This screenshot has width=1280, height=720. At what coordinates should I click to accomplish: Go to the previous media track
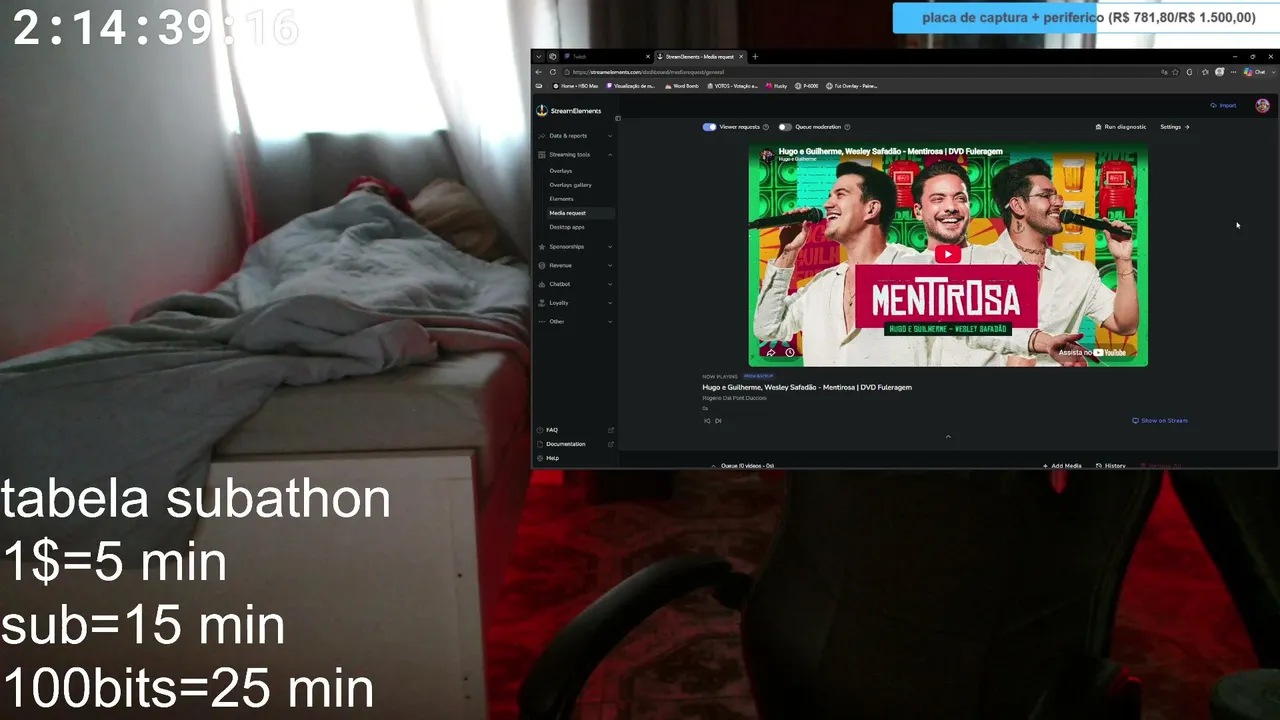(x=707, y=421)
